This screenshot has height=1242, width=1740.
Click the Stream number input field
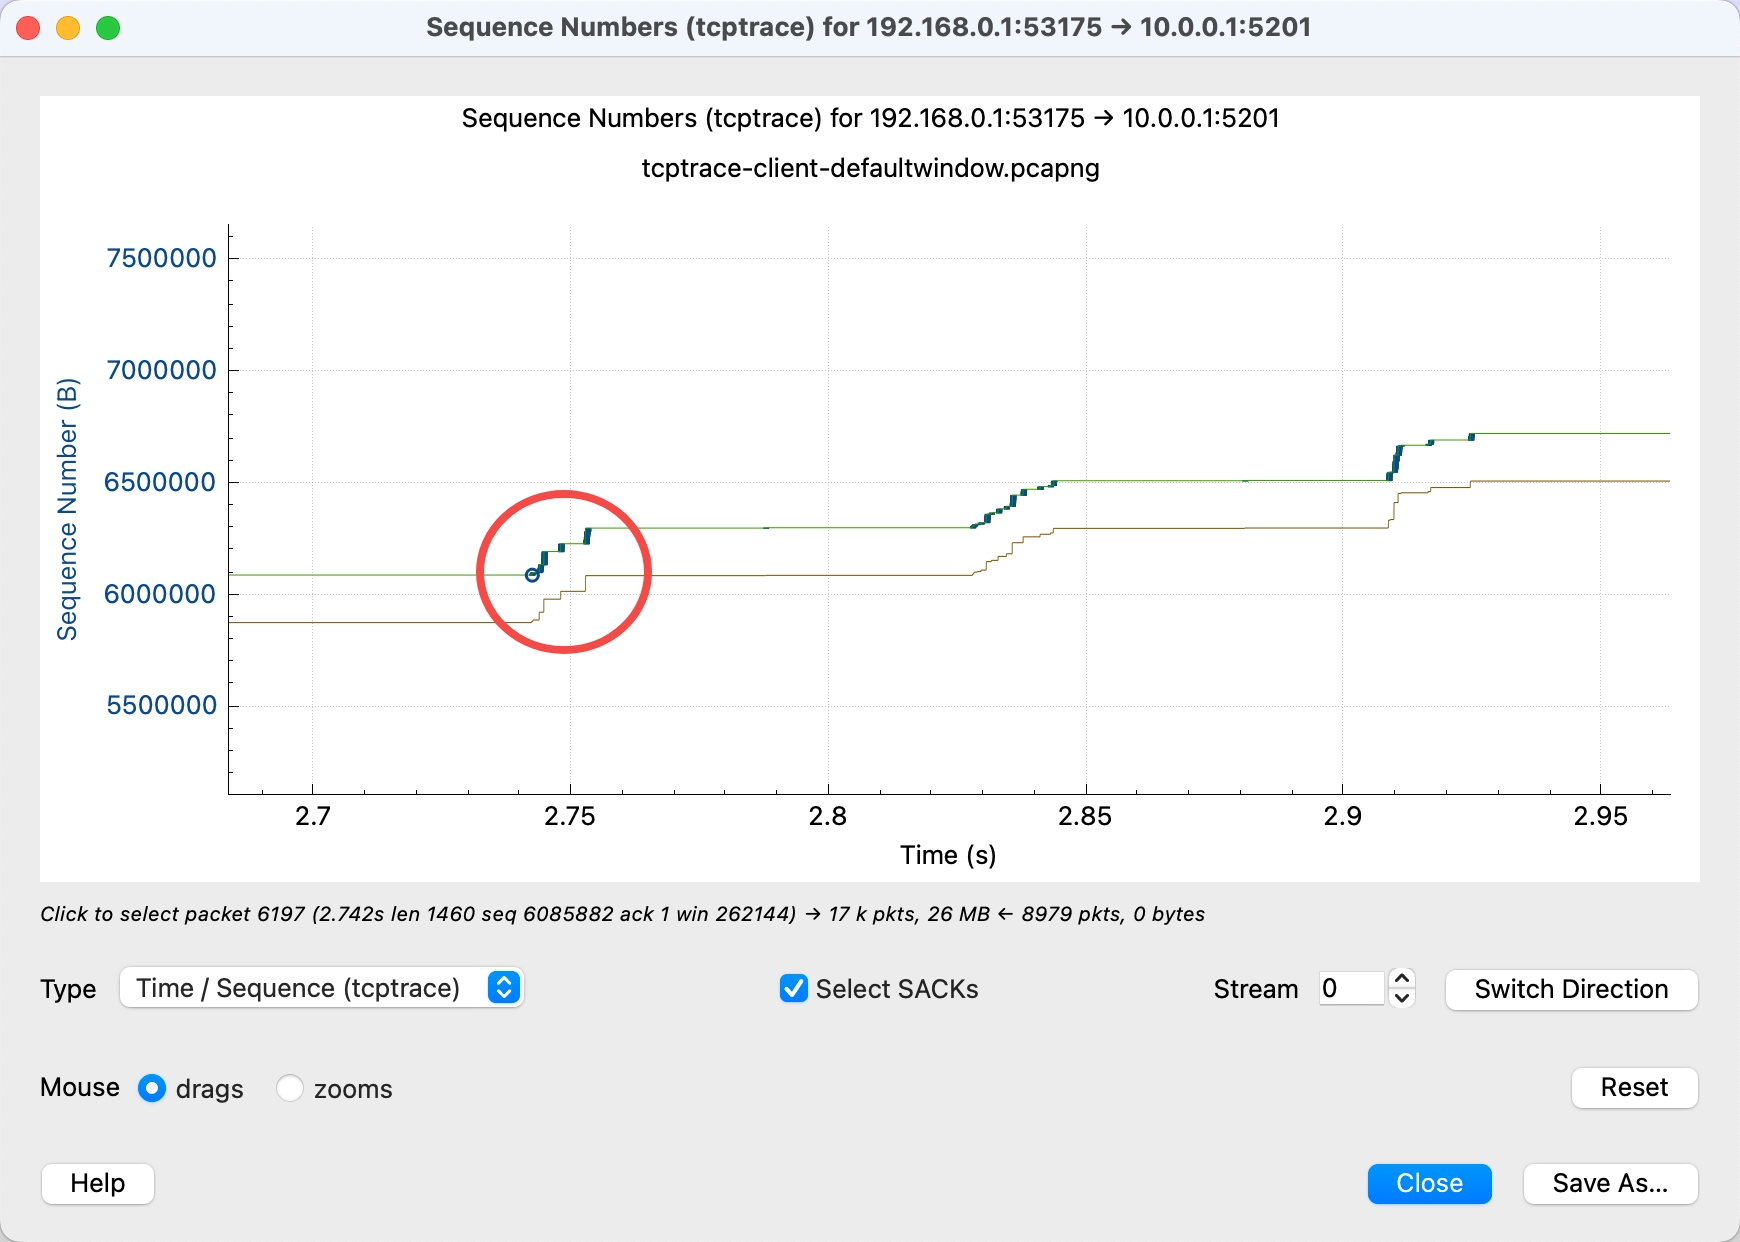[x=1351, y=989]
